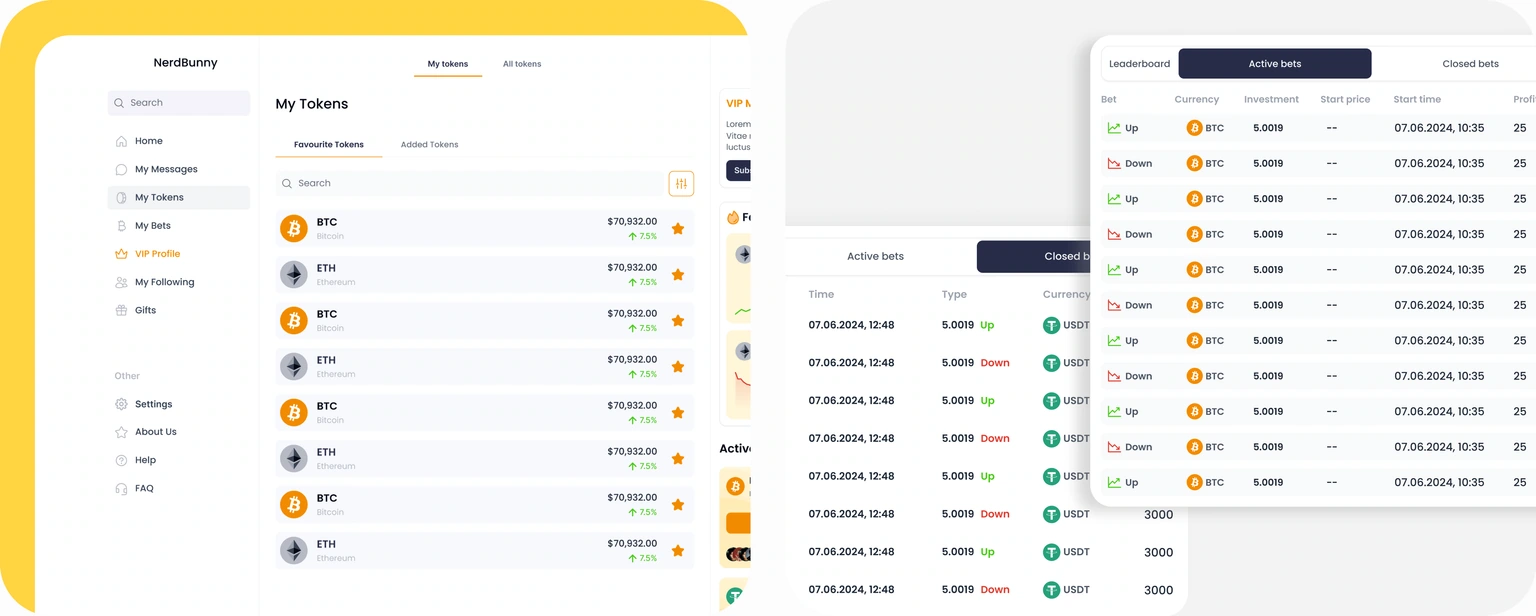Click the NerdBunny logo text
Viewport: 1536px width, 616px height.
(185, 63)
